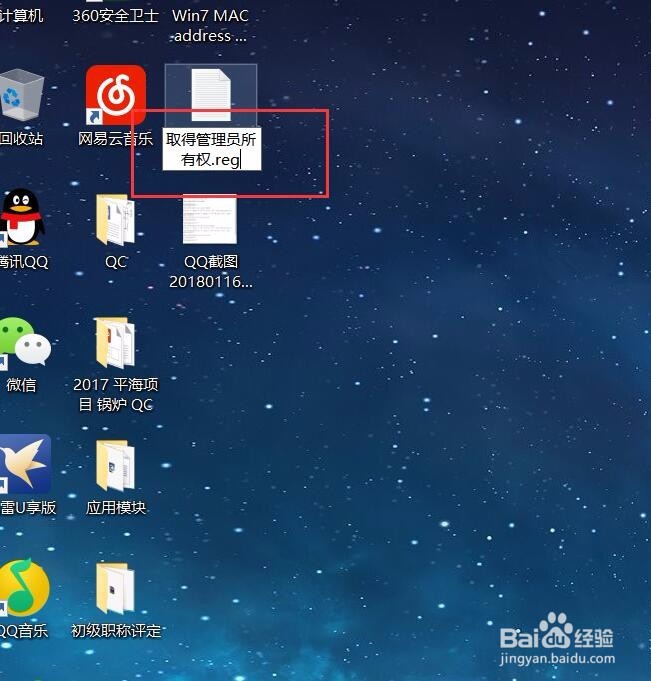
Task: Select the Recycle Bin desktop icon
Action: click(x=21, y=95)
